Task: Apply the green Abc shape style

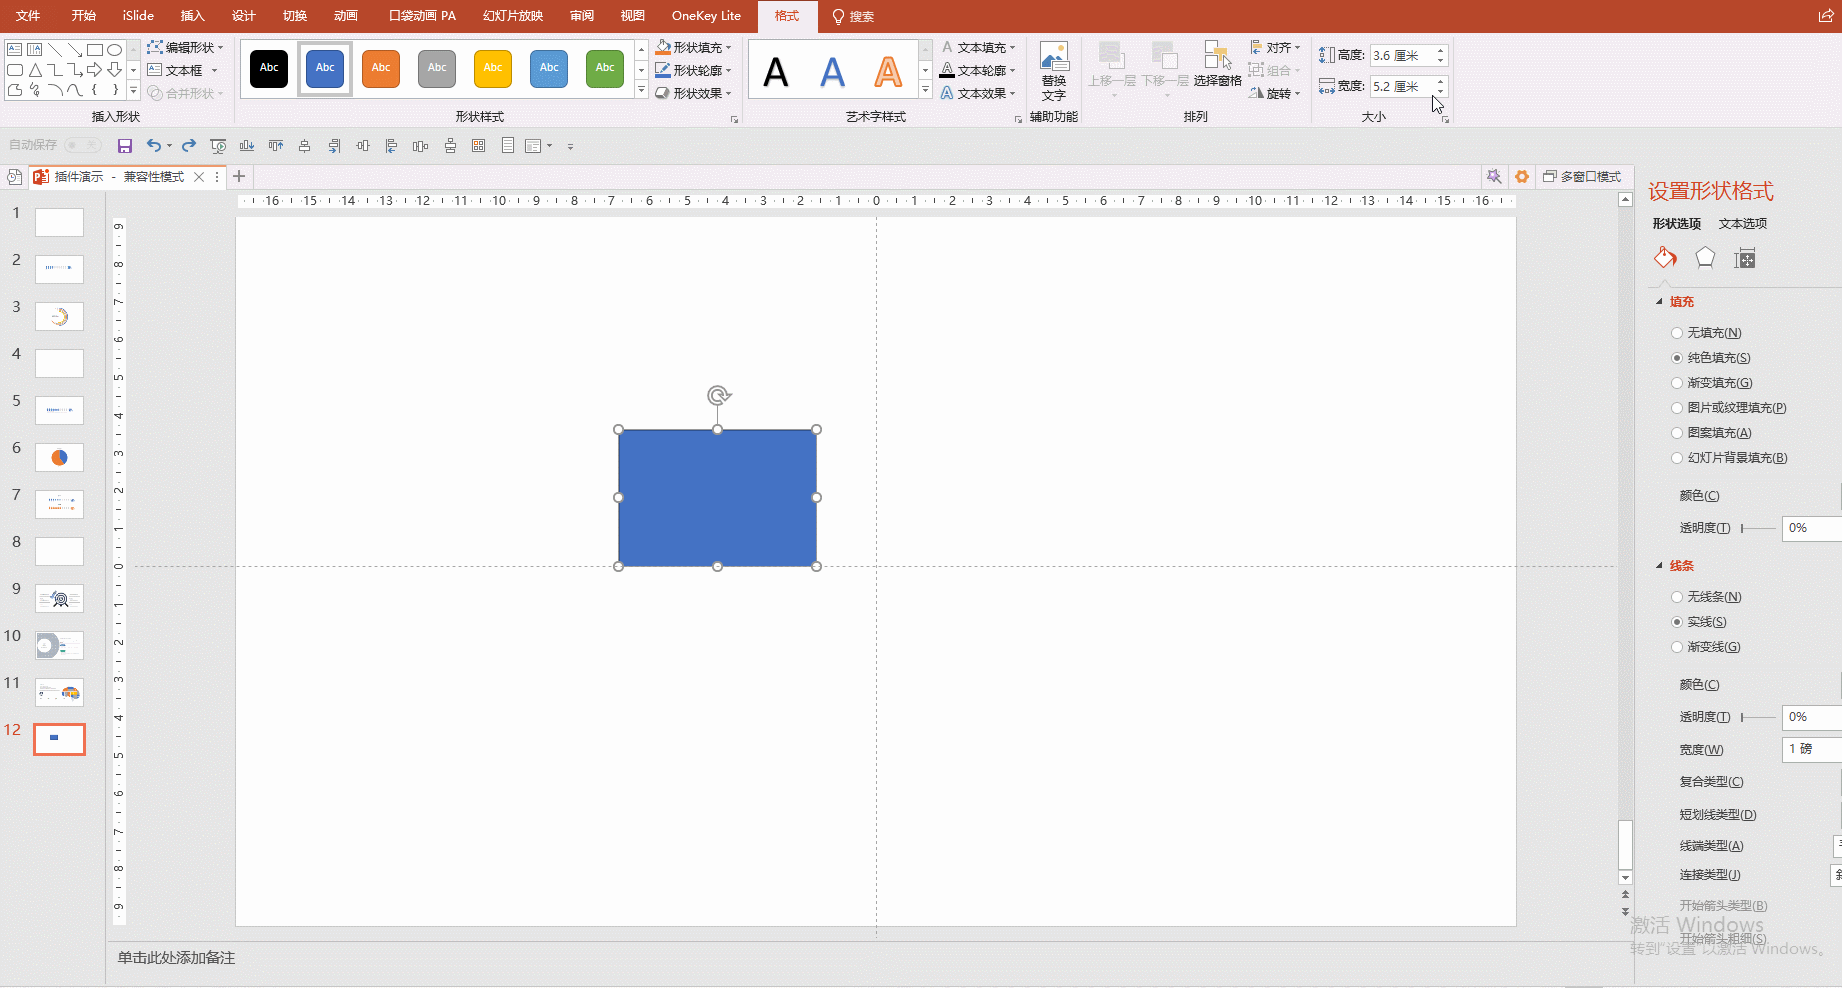Action: [605, 68]
